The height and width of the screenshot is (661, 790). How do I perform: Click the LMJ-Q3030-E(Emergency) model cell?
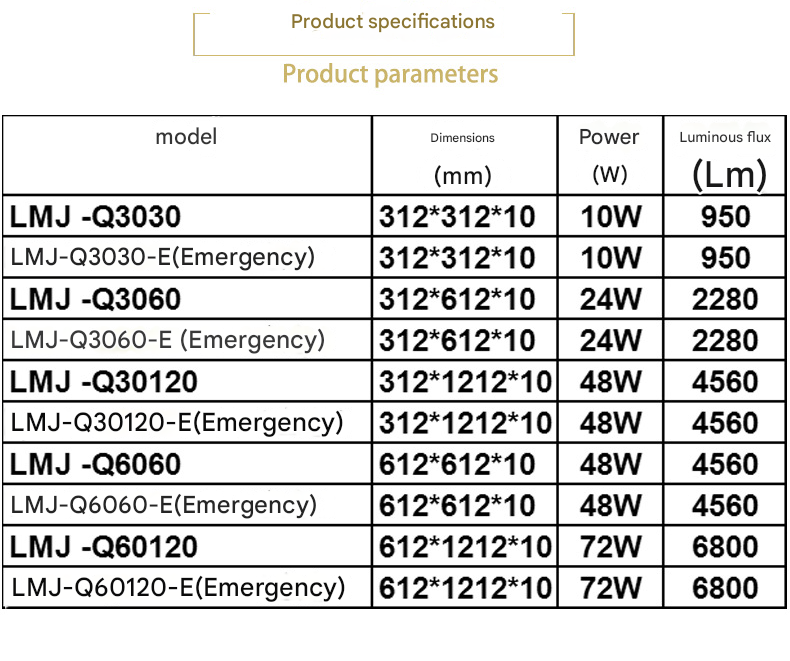click(187, 257)
